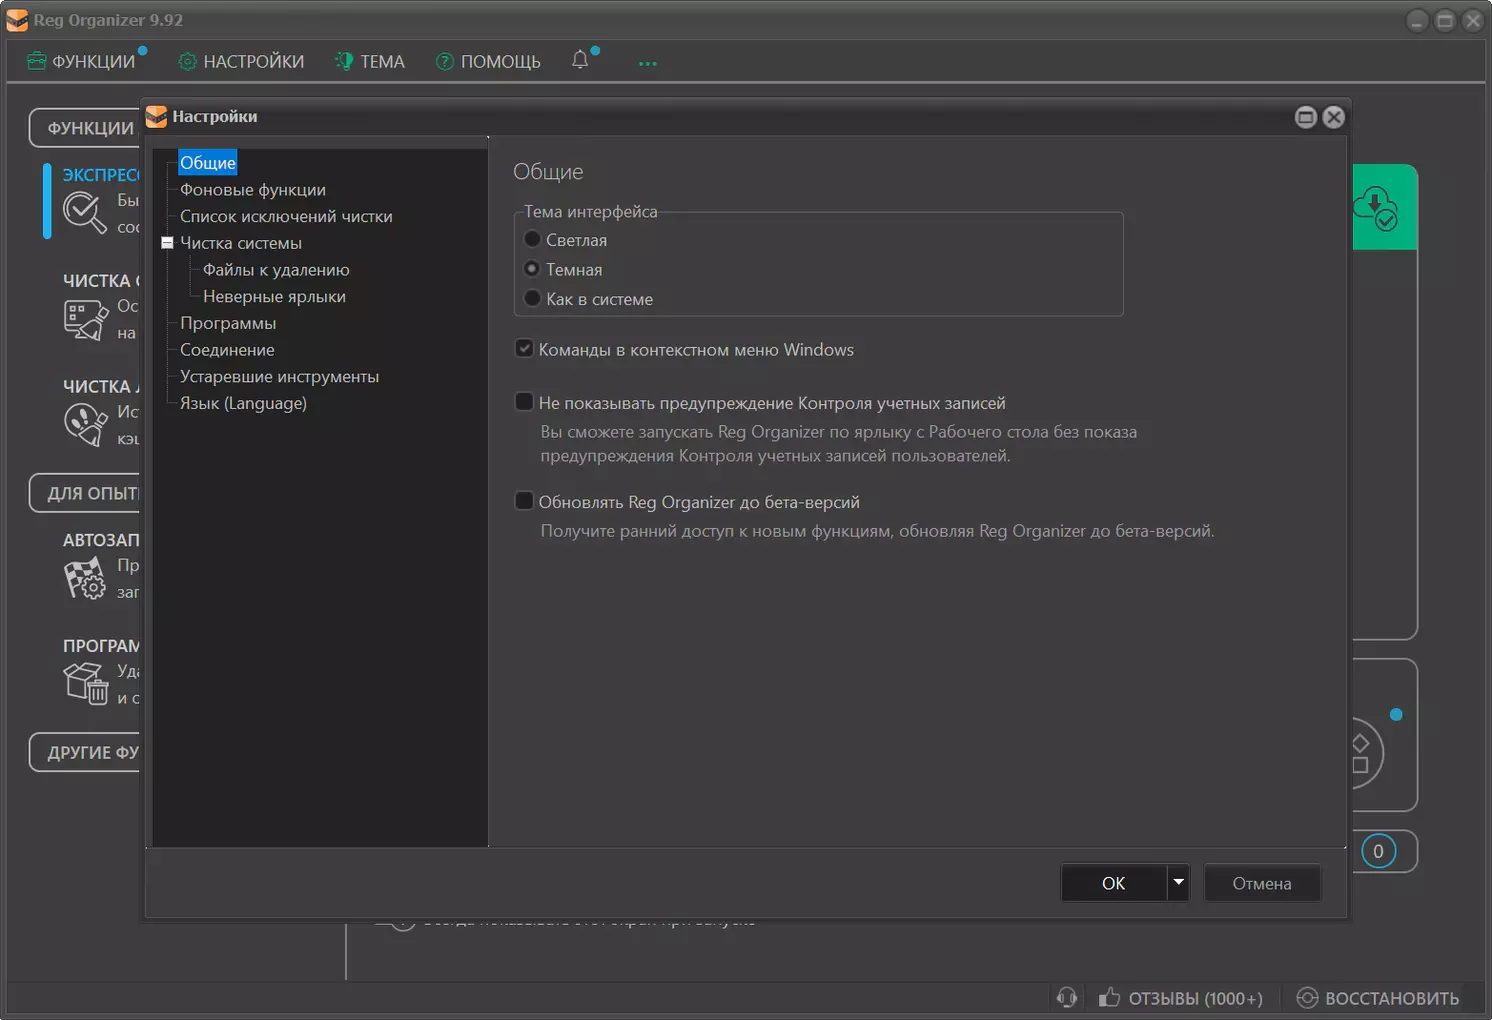Click the thumbs-up reviews icon
Viewport: 1492px width, 1020px height.
coord(1109,997)
